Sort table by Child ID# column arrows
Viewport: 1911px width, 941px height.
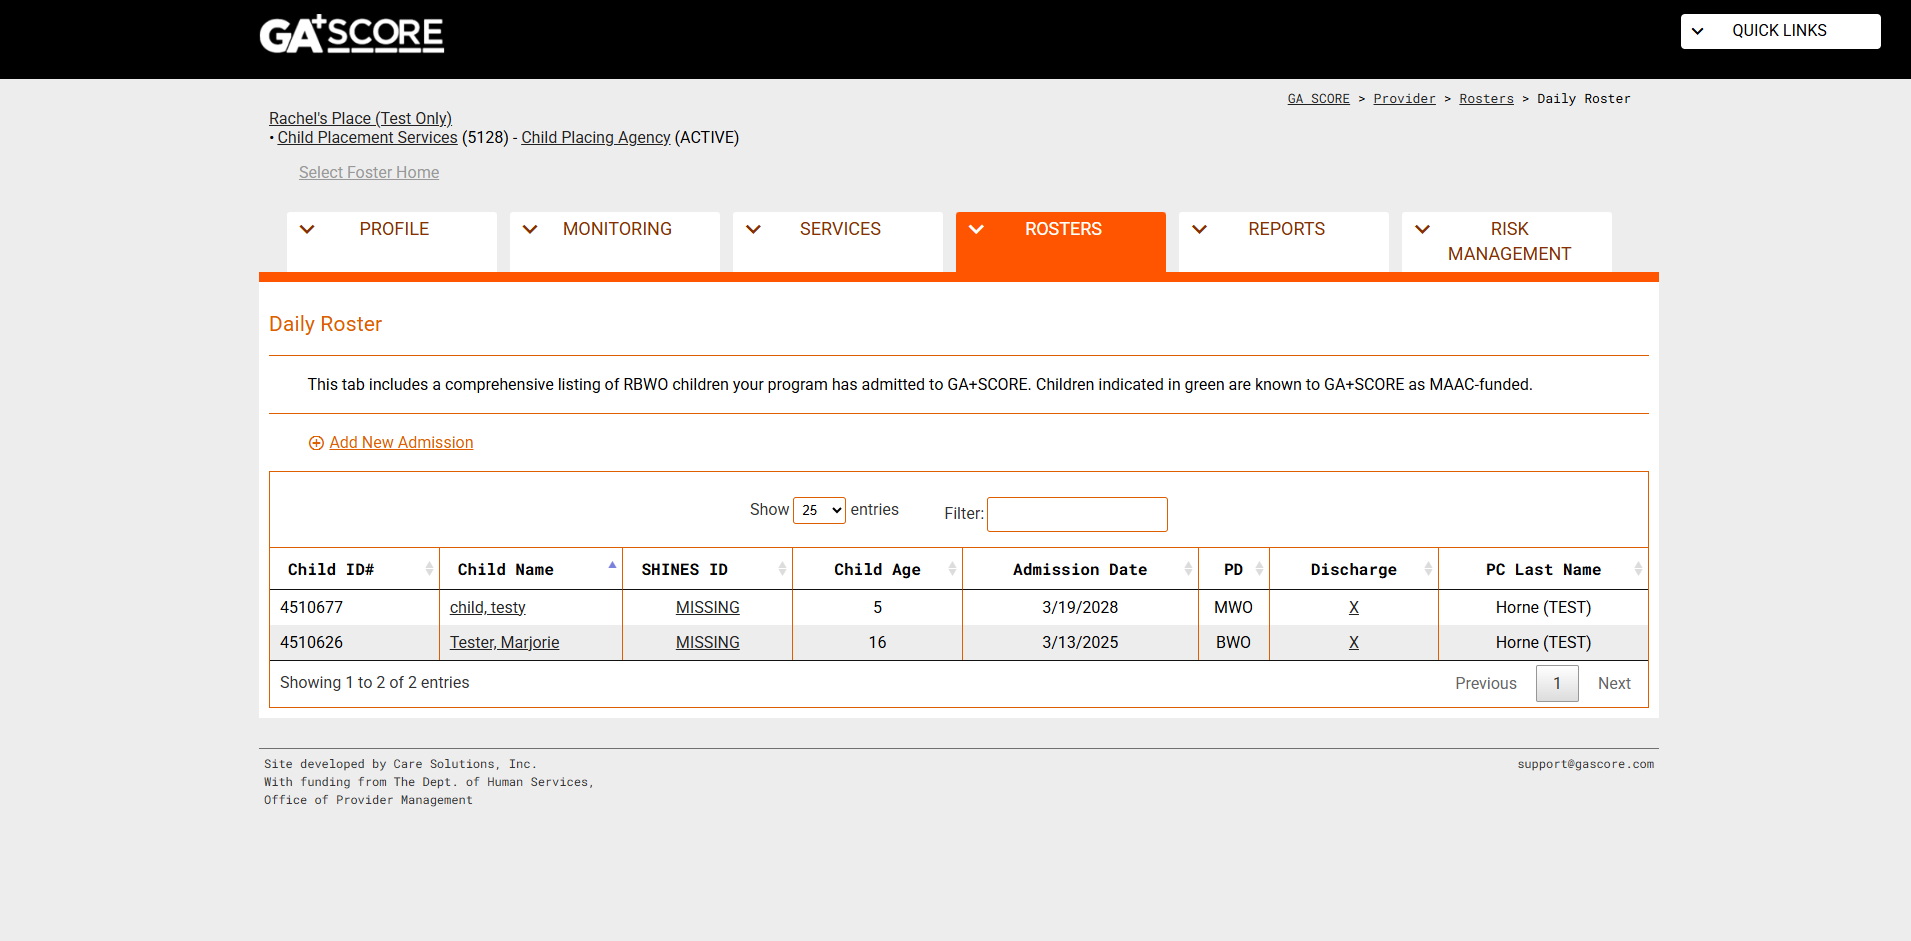coord(429,569)
